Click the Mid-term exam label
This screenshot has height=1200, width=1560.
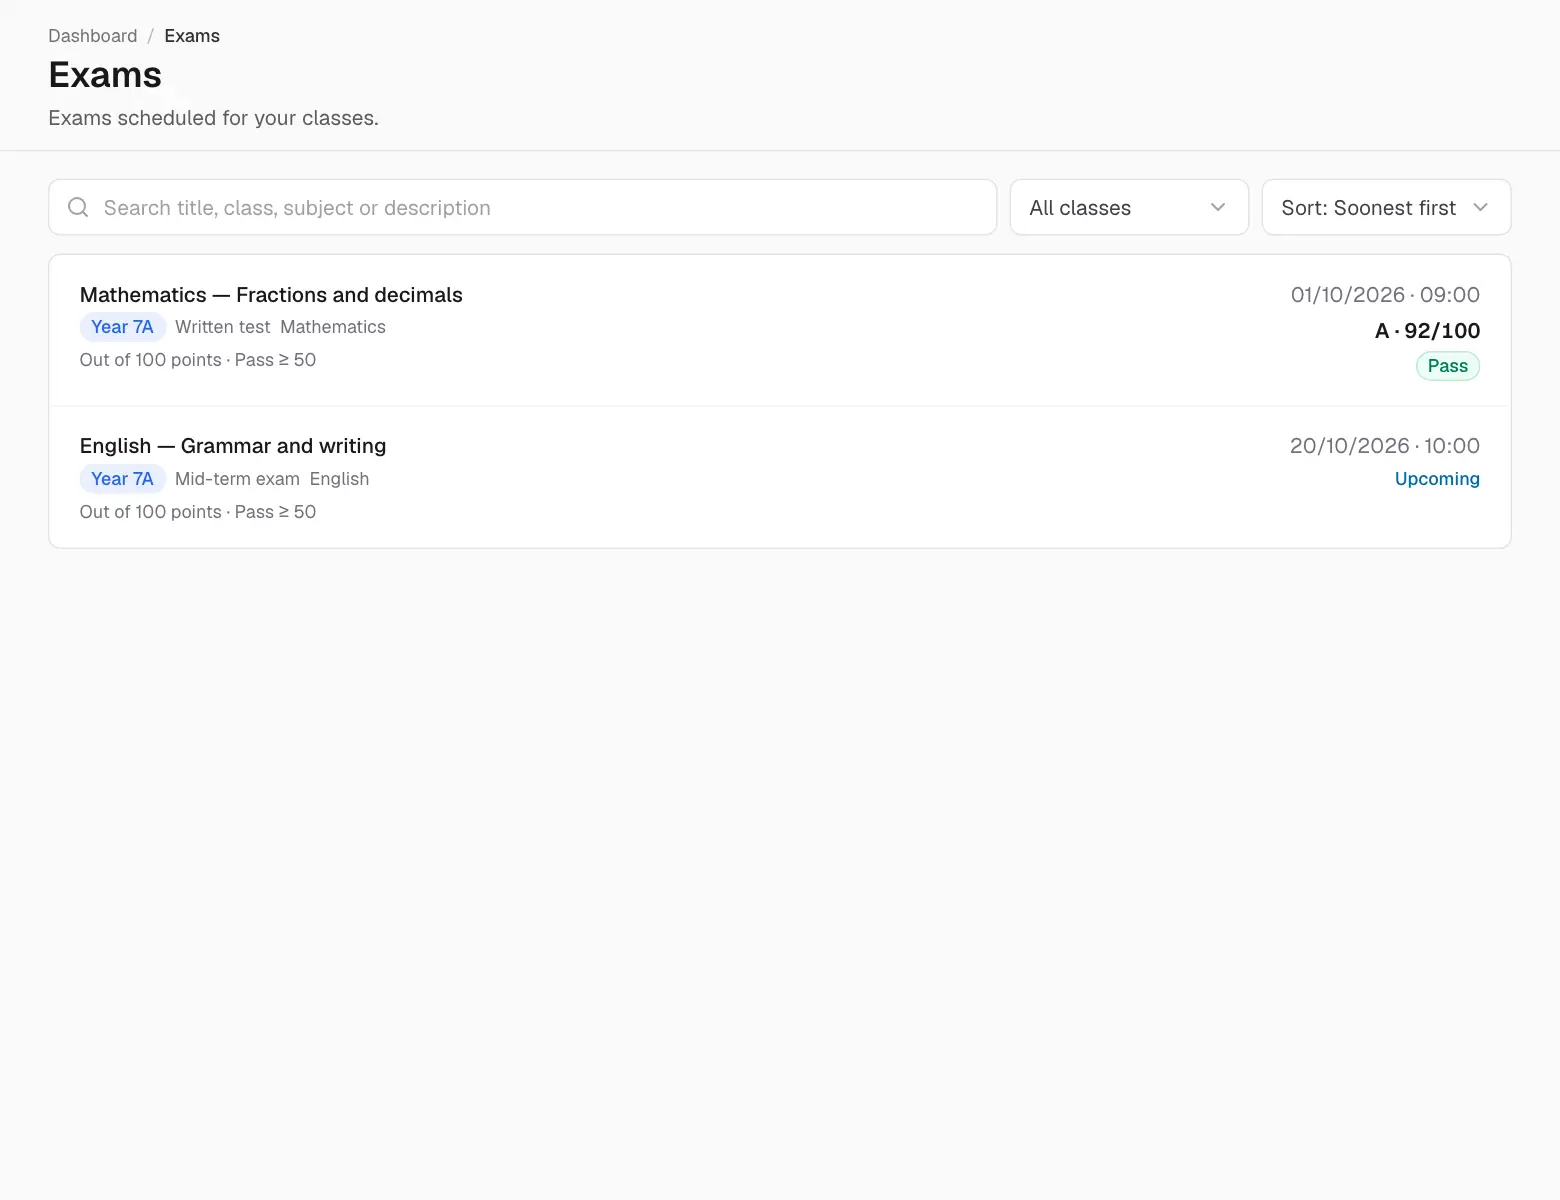237,479
